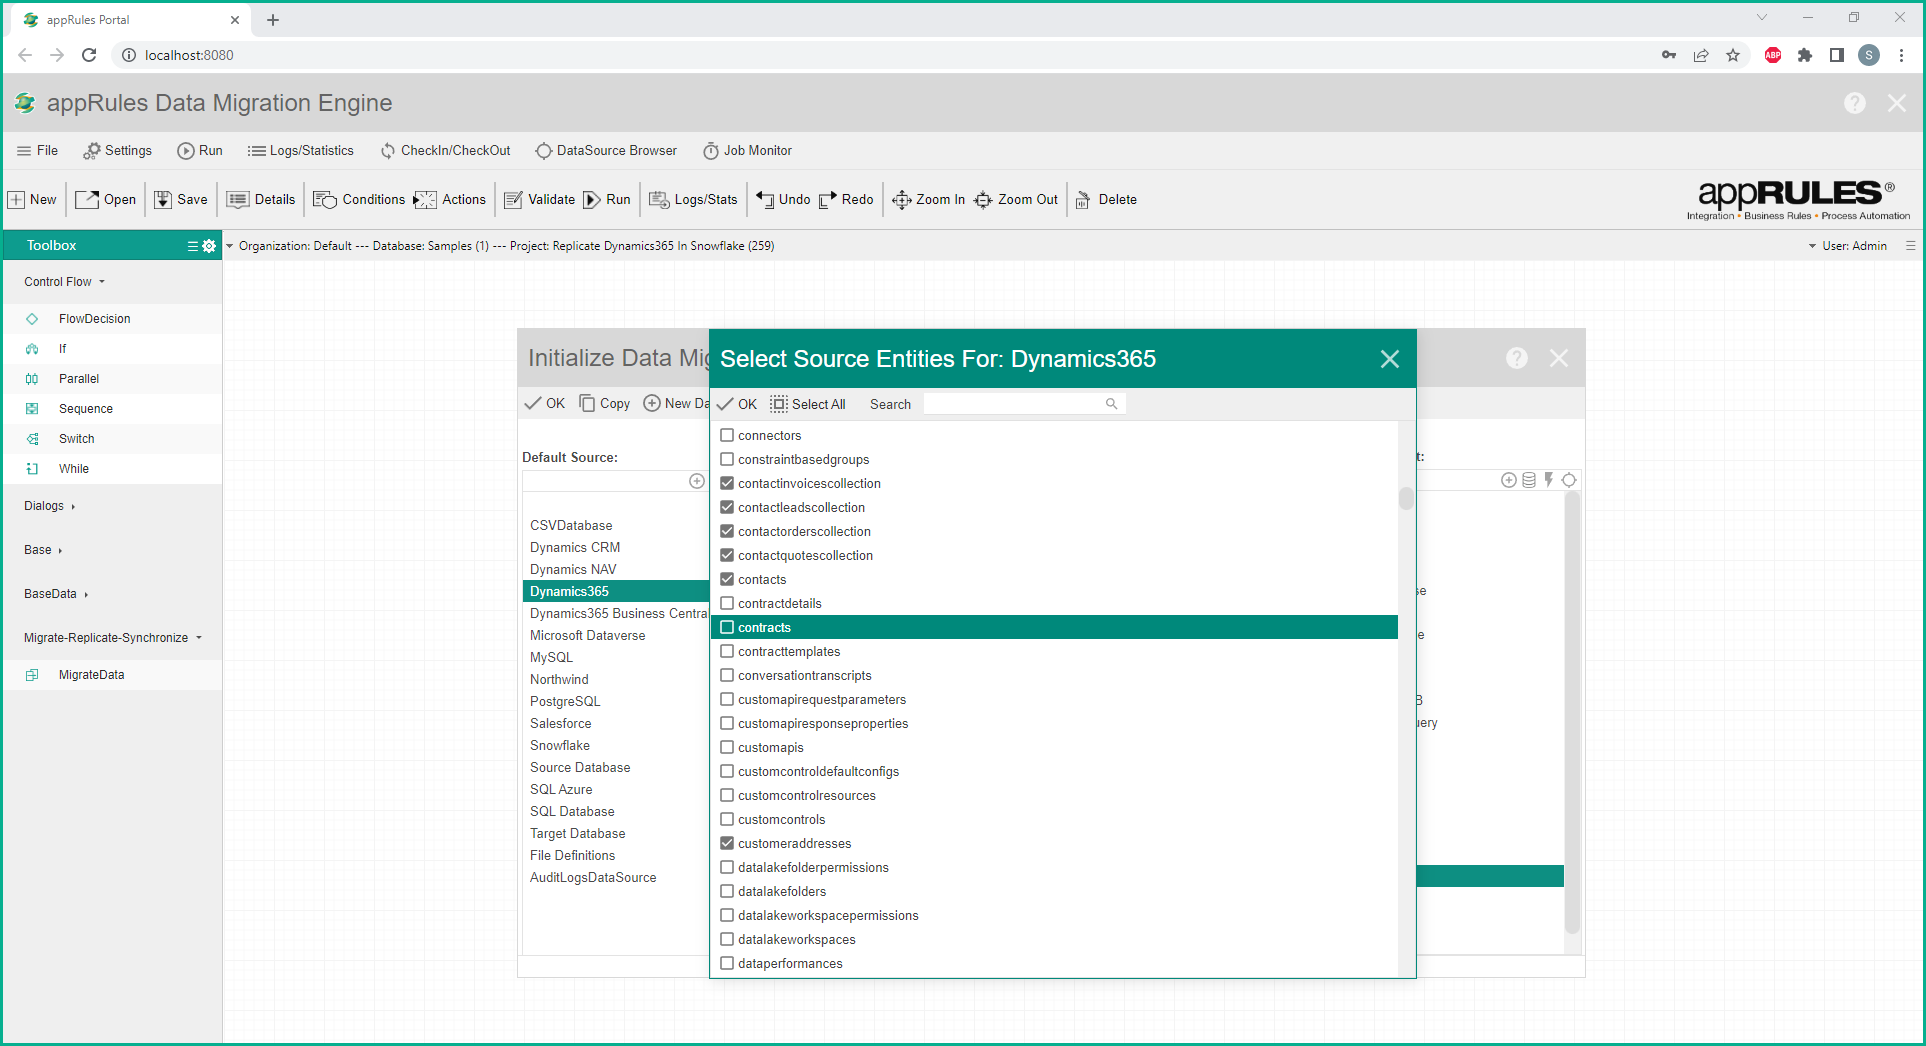Open the Details toolbar item
Viewport: 1926px width, 1046px height.
pyautogui.click(x=261, y=199)
